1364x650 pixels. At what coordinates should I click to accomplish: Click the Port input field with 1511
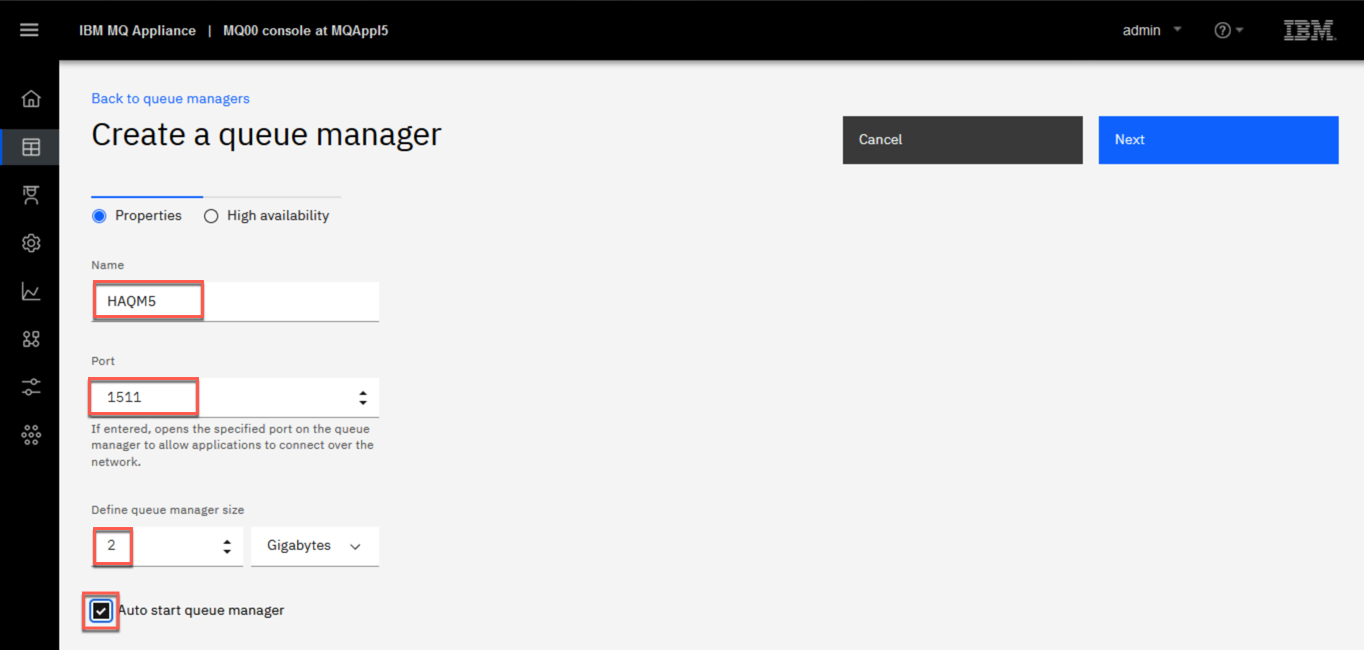pos(235,397)
